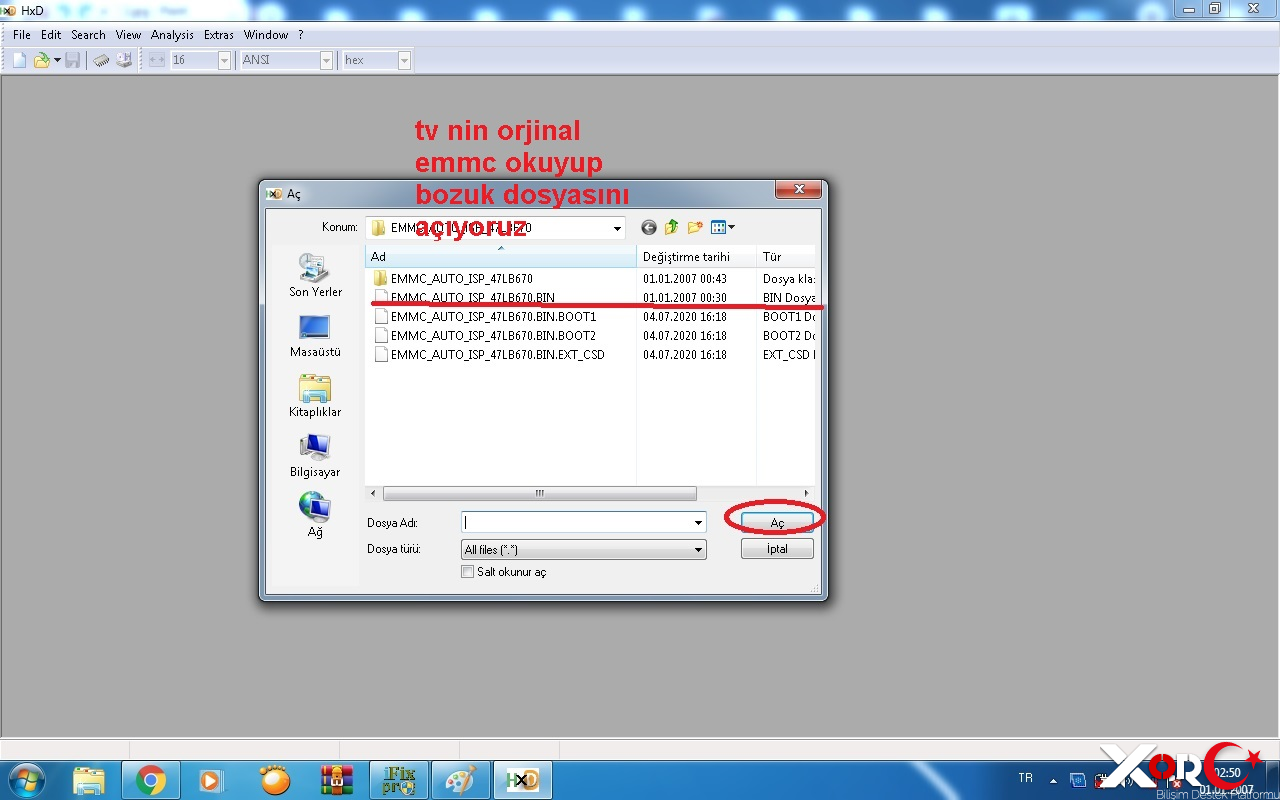Create new folder icon in dialog
Image resolution: width=1280 pixels, height=800 pixels.
pos(695,228)
